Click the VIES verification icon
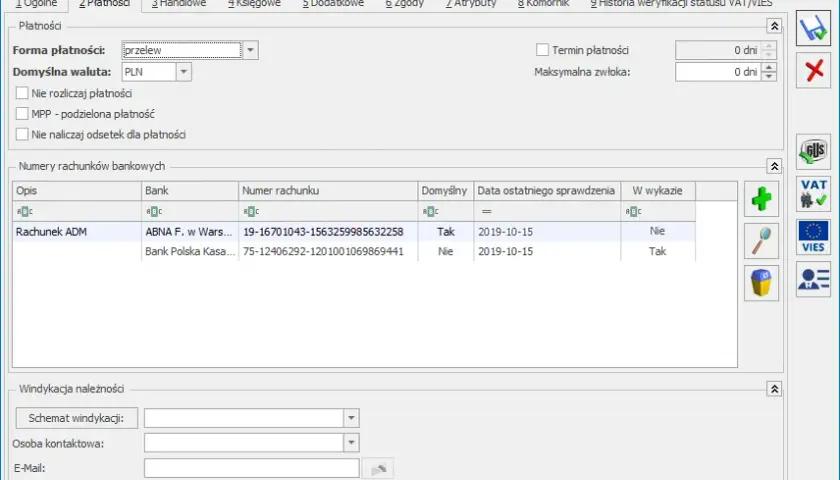The image size is (840, 480). 813,237
